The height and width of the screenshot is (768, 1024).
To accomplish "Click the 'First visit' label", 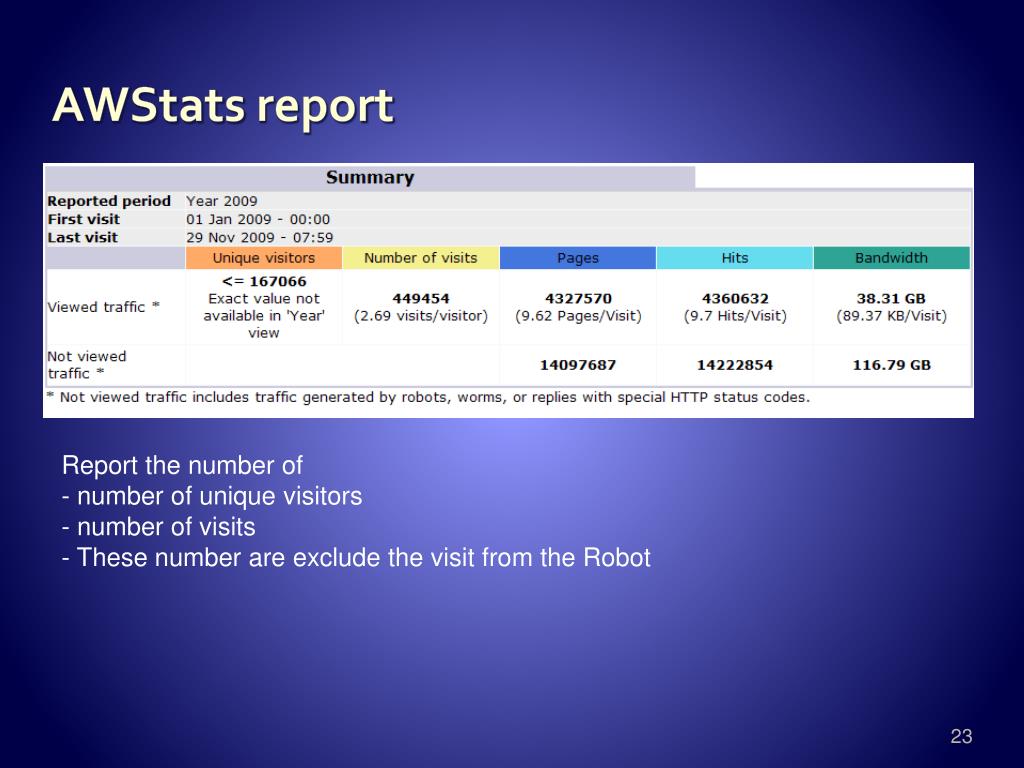I will (x=84, y=219).
